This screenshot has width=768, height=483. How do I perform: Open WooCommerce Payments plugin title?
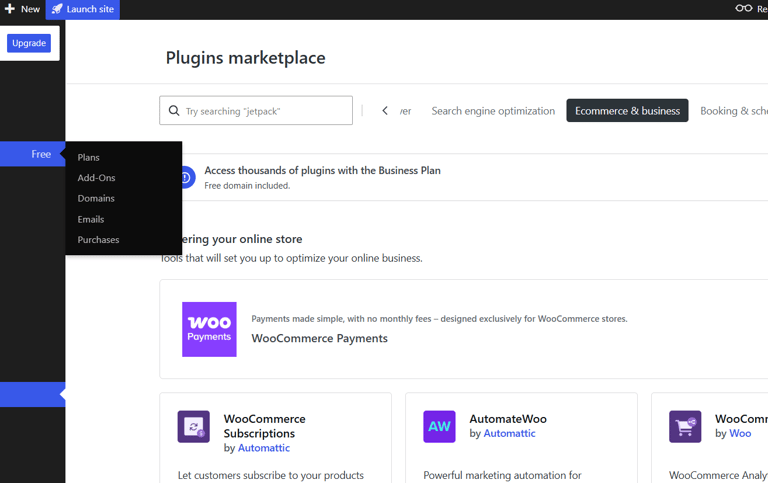coord(319,338)
